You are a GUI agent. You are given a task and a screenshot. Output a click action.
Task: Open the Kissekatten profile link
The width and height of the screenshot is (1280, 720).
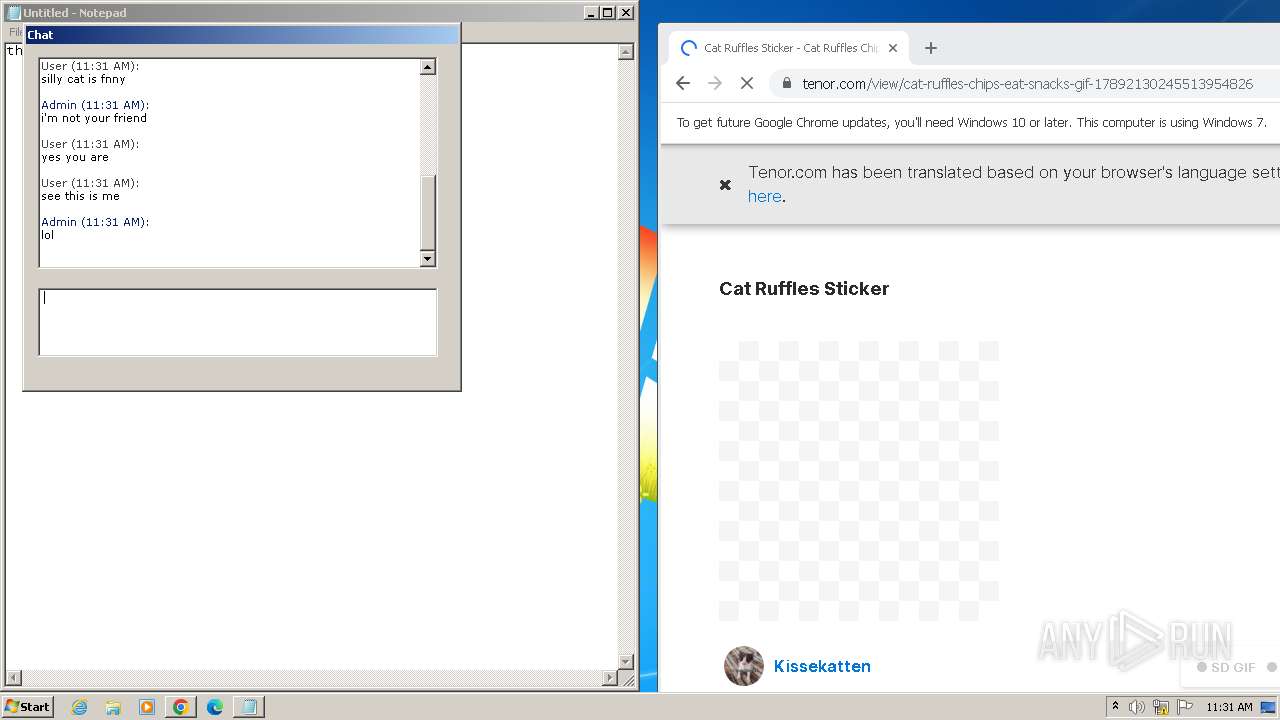click(x=822, y=666)
